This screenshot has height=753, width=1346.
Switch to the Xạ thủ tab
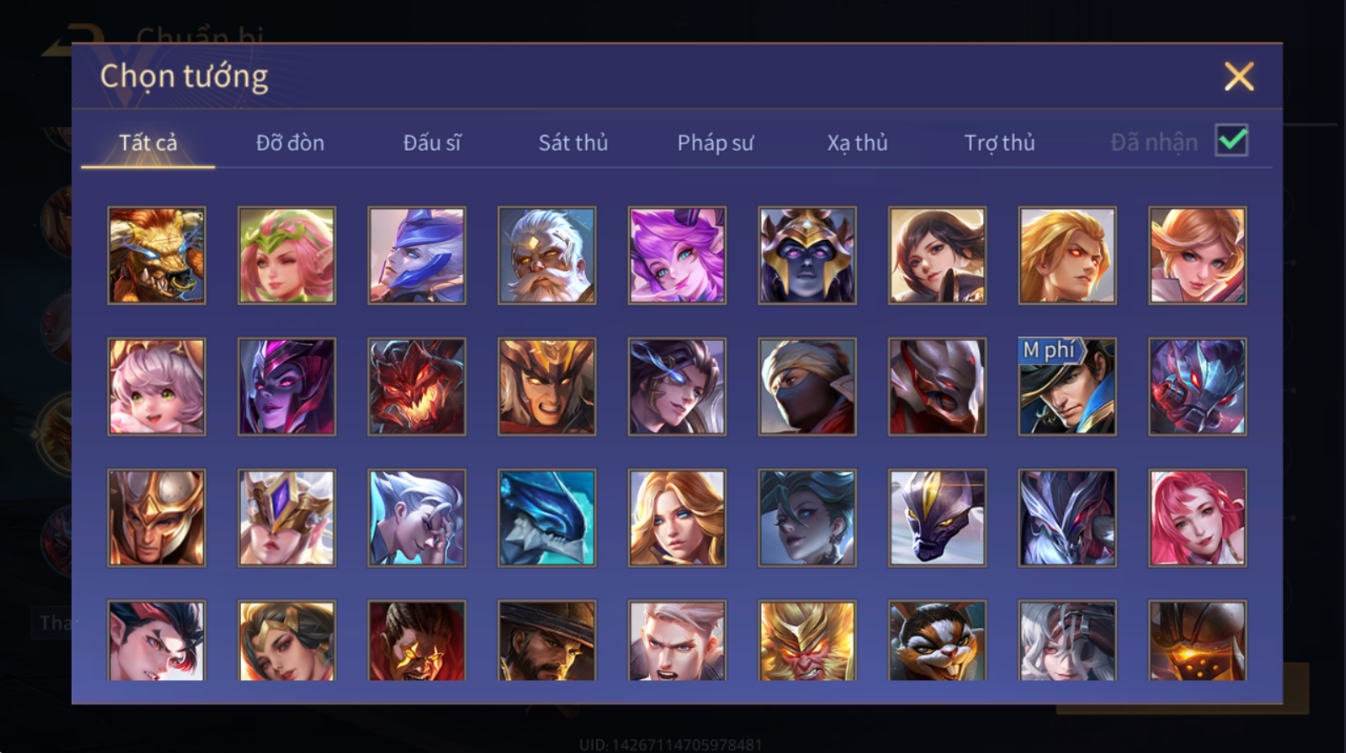tap(857, 143)
